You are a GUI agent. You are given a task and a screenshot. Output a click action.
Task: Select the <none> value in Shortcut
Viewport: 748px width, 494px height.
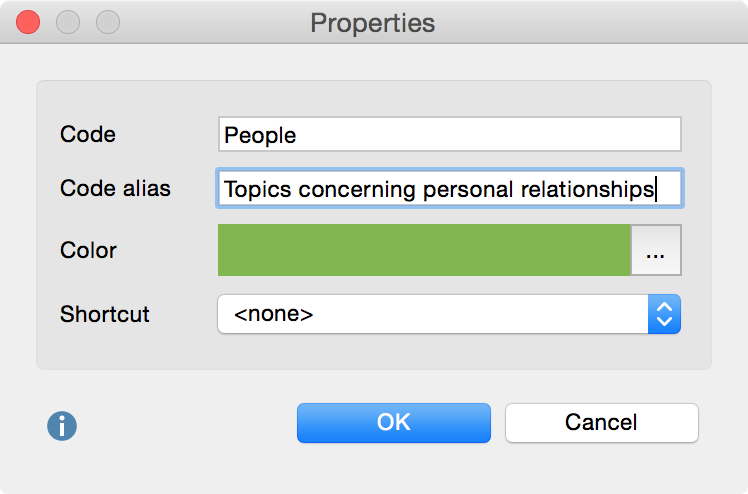tap(274, 314)
